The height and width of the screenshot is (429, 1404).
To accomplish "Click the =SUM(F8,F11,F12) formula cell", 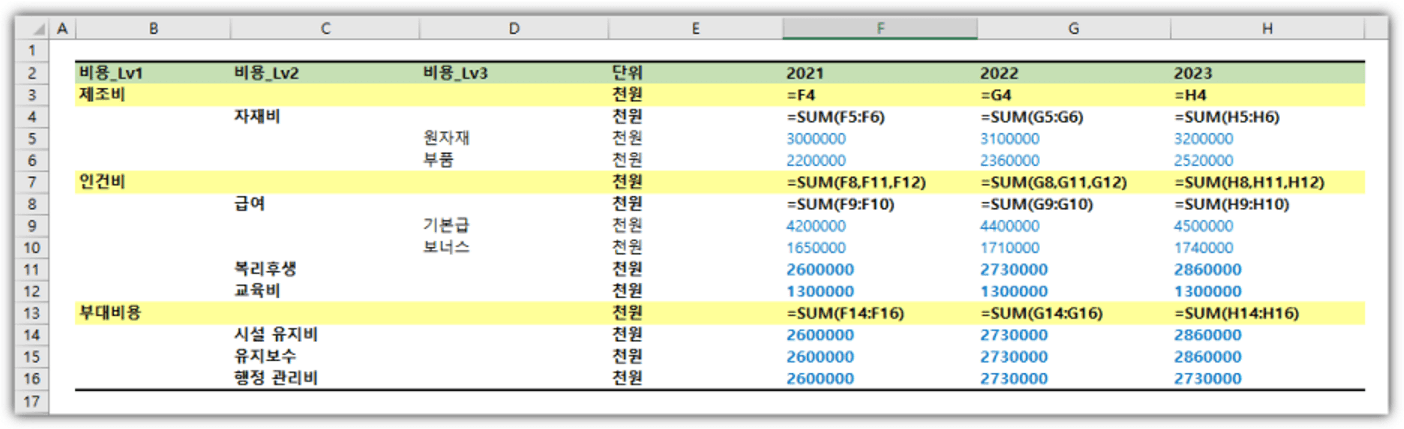I will (880, 182).
